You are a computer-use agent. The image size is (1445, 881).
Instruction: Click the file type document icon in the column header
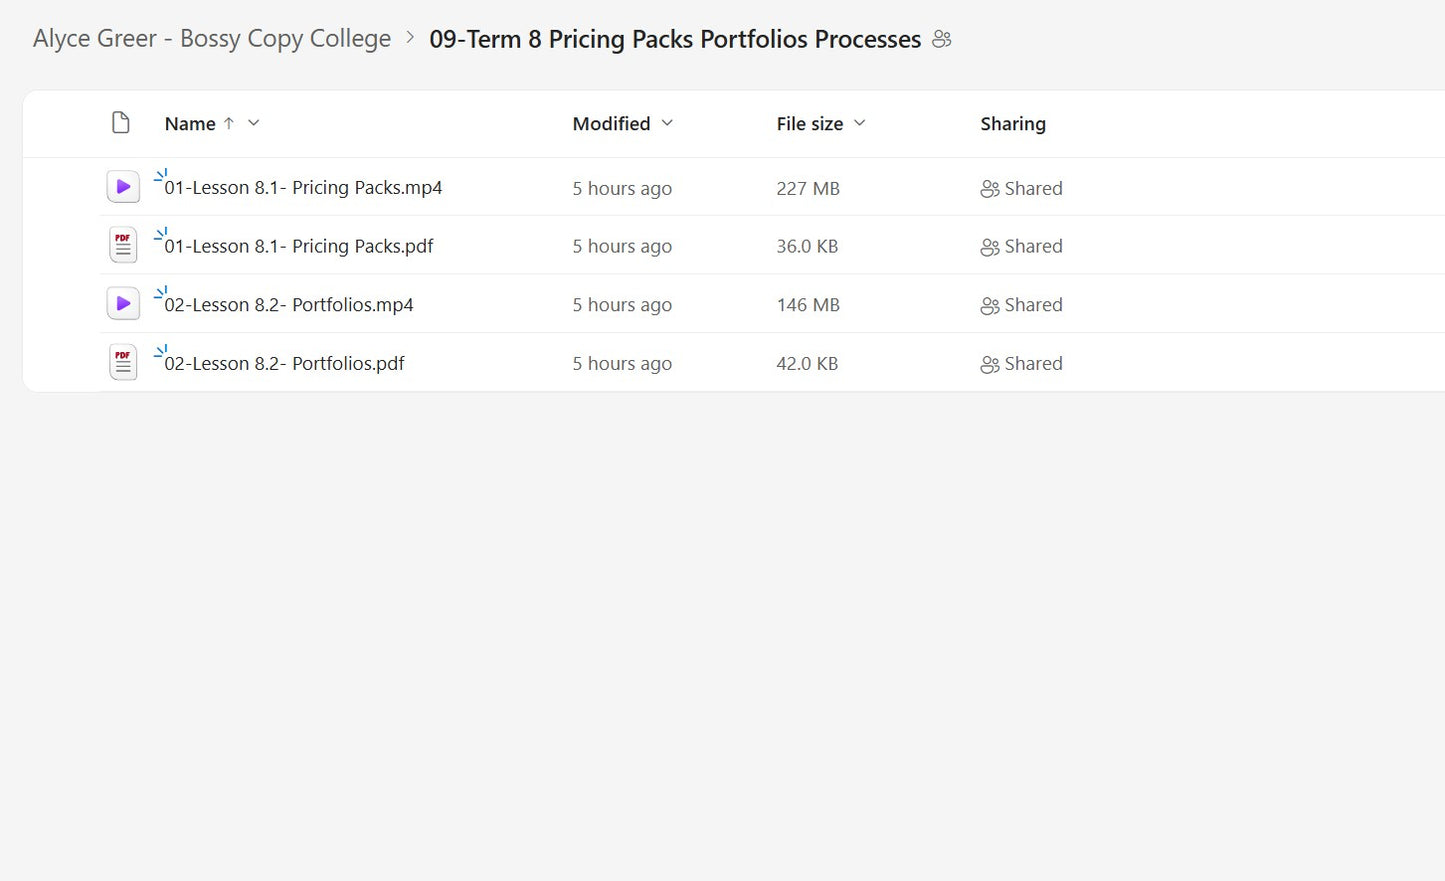pos(120,122)
